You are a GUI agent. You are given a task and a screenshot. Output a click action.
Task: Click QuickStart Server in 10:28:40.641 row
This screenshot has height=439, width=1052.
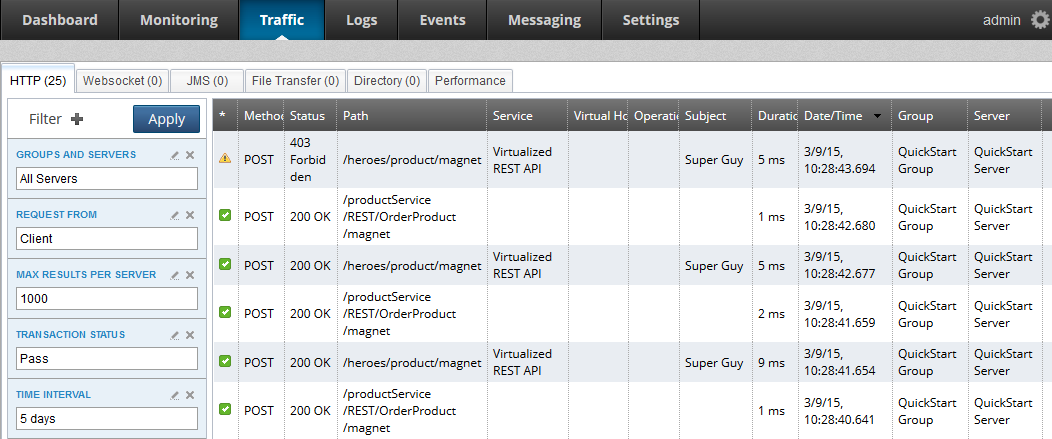click(x=1002, y=411)
